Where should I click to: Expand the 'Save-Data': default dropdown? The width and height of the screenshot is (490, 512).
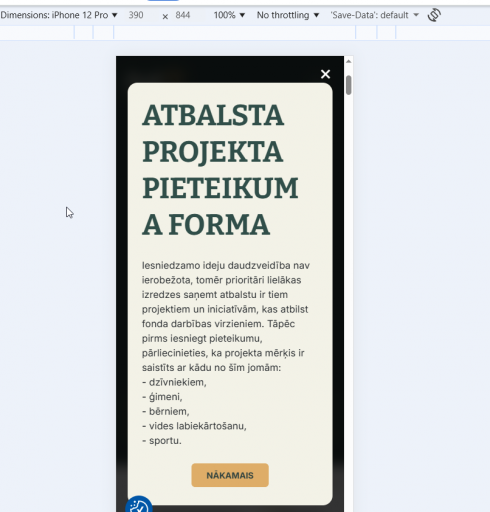point(374,15)
